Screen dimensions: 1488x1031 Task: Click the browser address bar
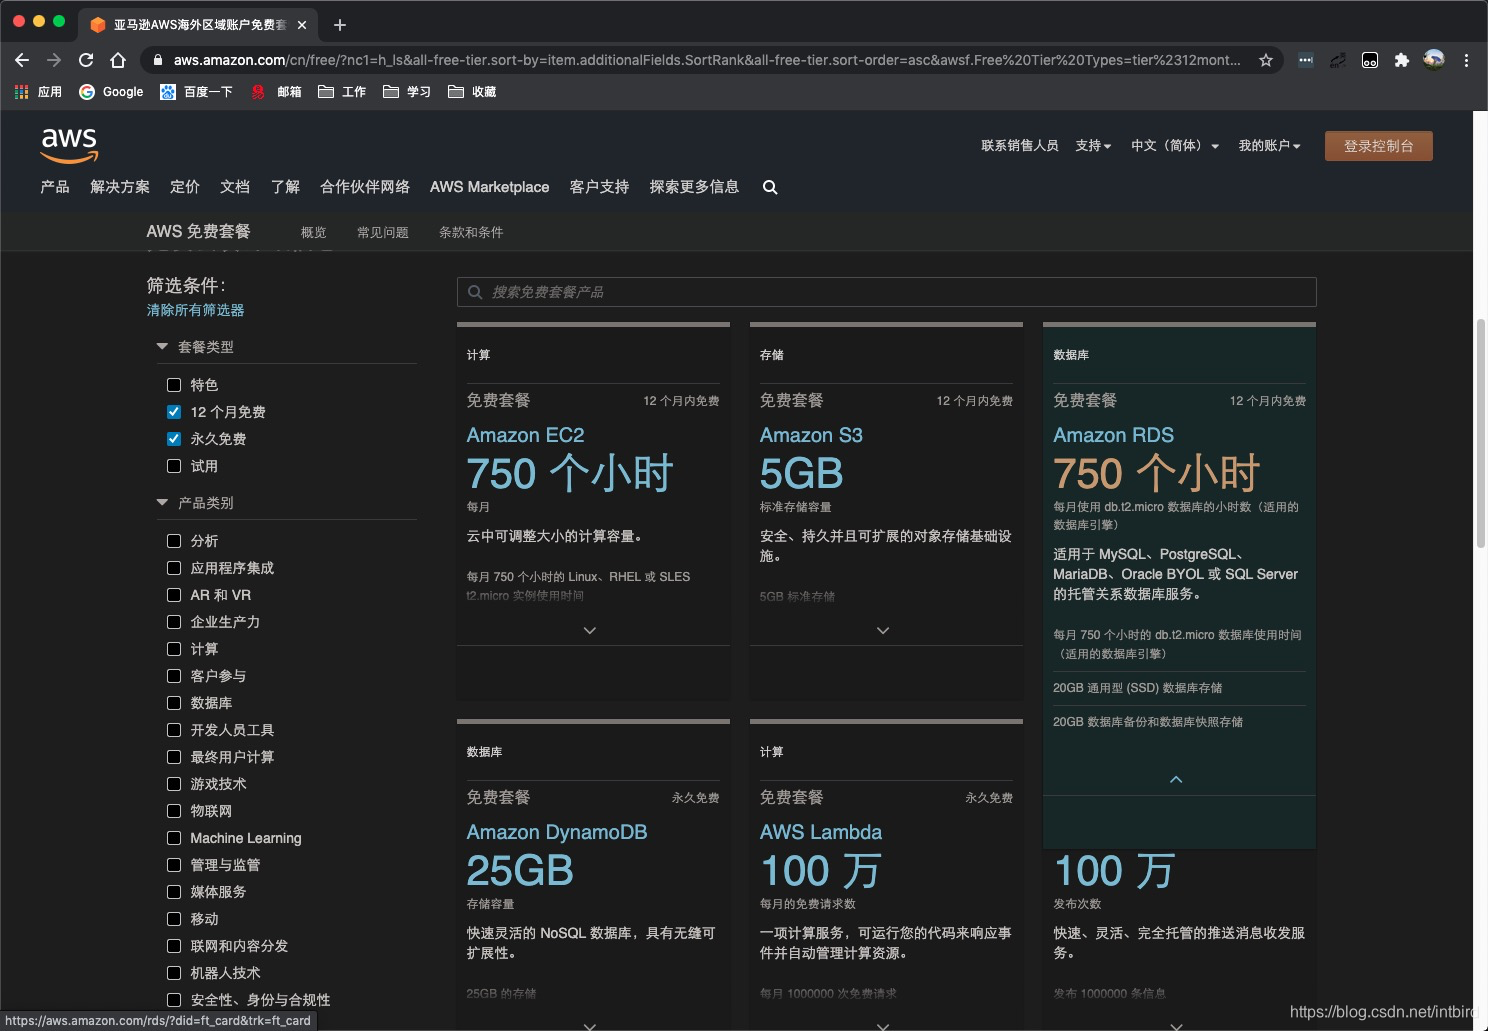pos(706,60)
